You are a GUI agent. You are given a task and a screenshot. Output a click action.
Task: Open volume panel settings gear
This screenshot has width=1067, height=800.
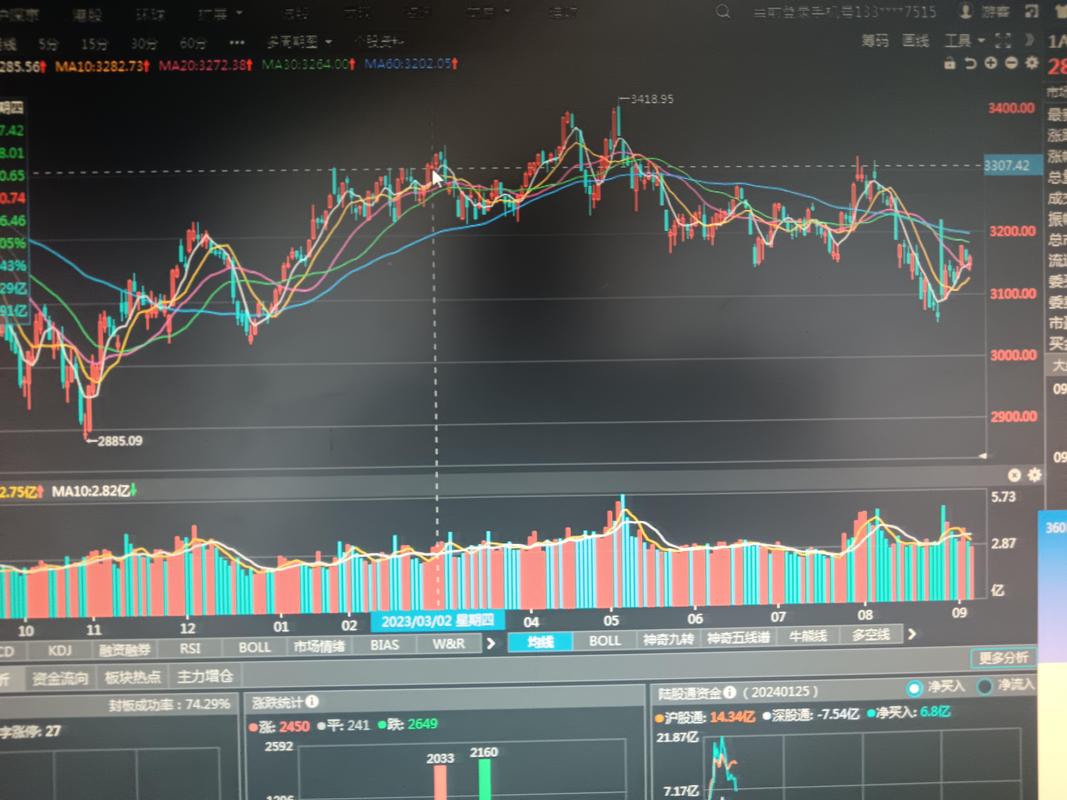pos(1034,475)
